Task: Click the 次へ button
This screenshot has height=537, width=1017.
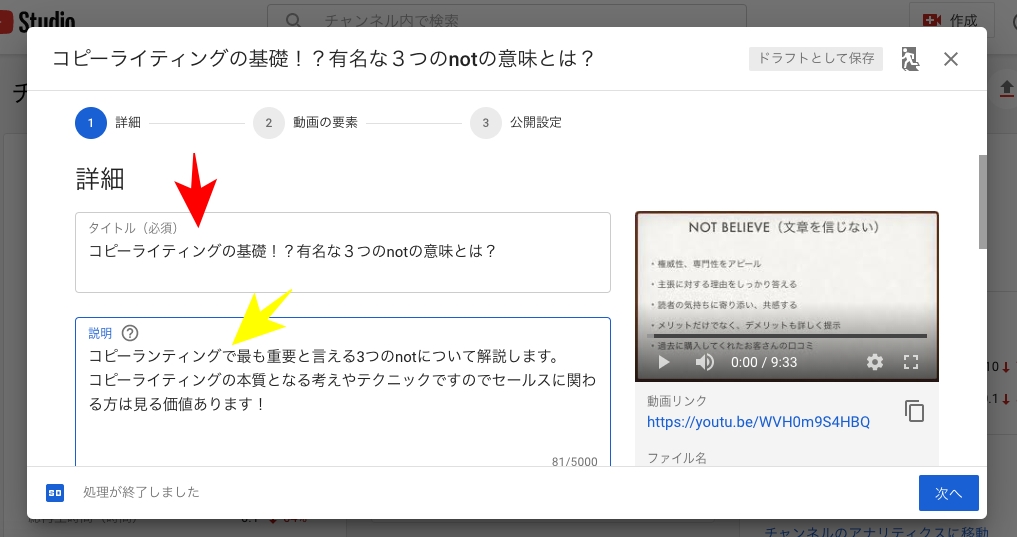Action: [948, 493]
